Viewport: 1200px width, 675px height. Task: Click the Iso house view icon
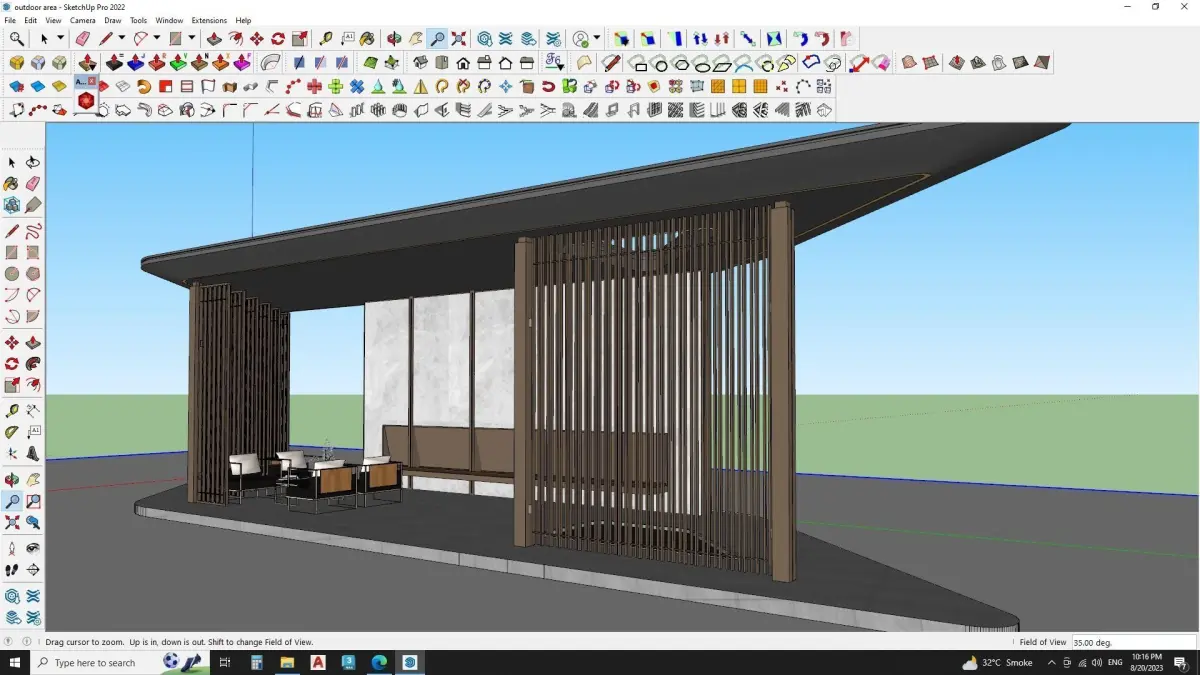(420, 62)
